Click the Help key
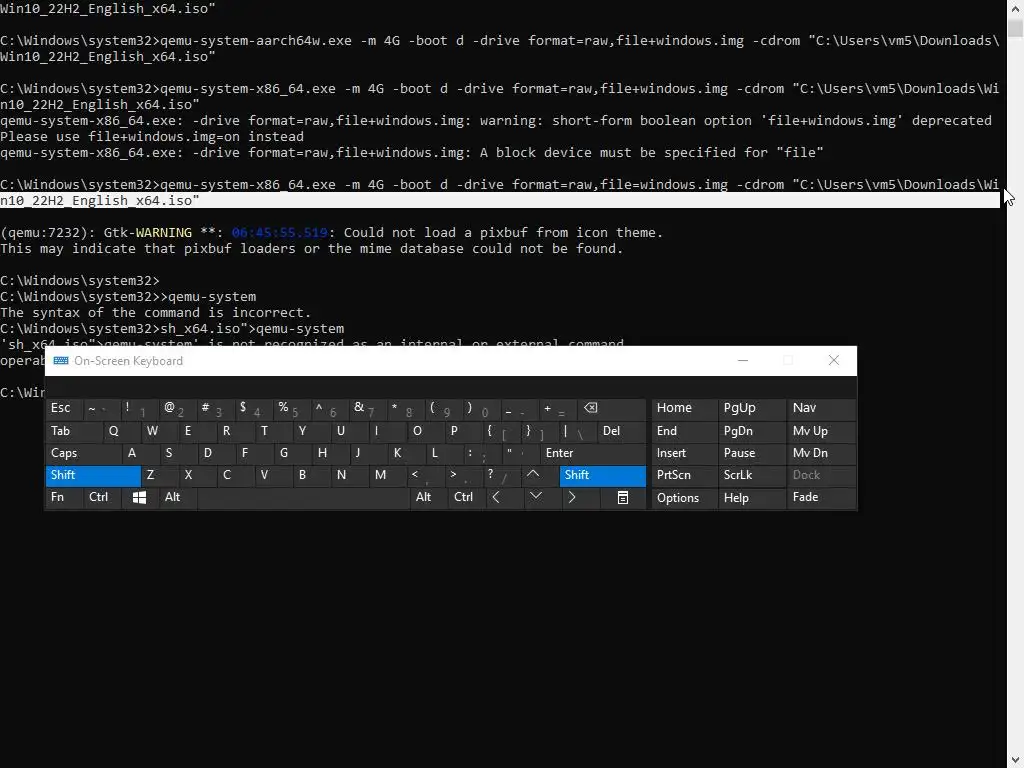 (x=751, y=498)
